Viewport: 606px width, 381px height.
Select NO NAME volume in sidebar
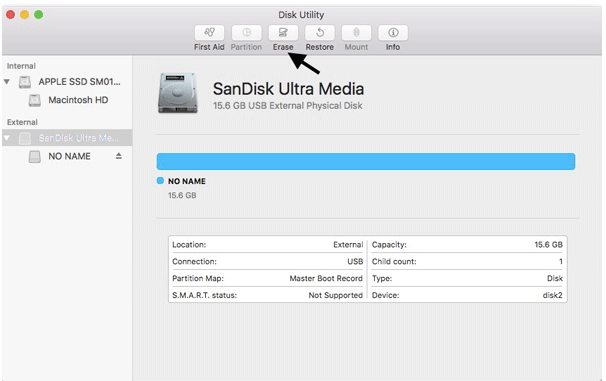click(69, 156)
